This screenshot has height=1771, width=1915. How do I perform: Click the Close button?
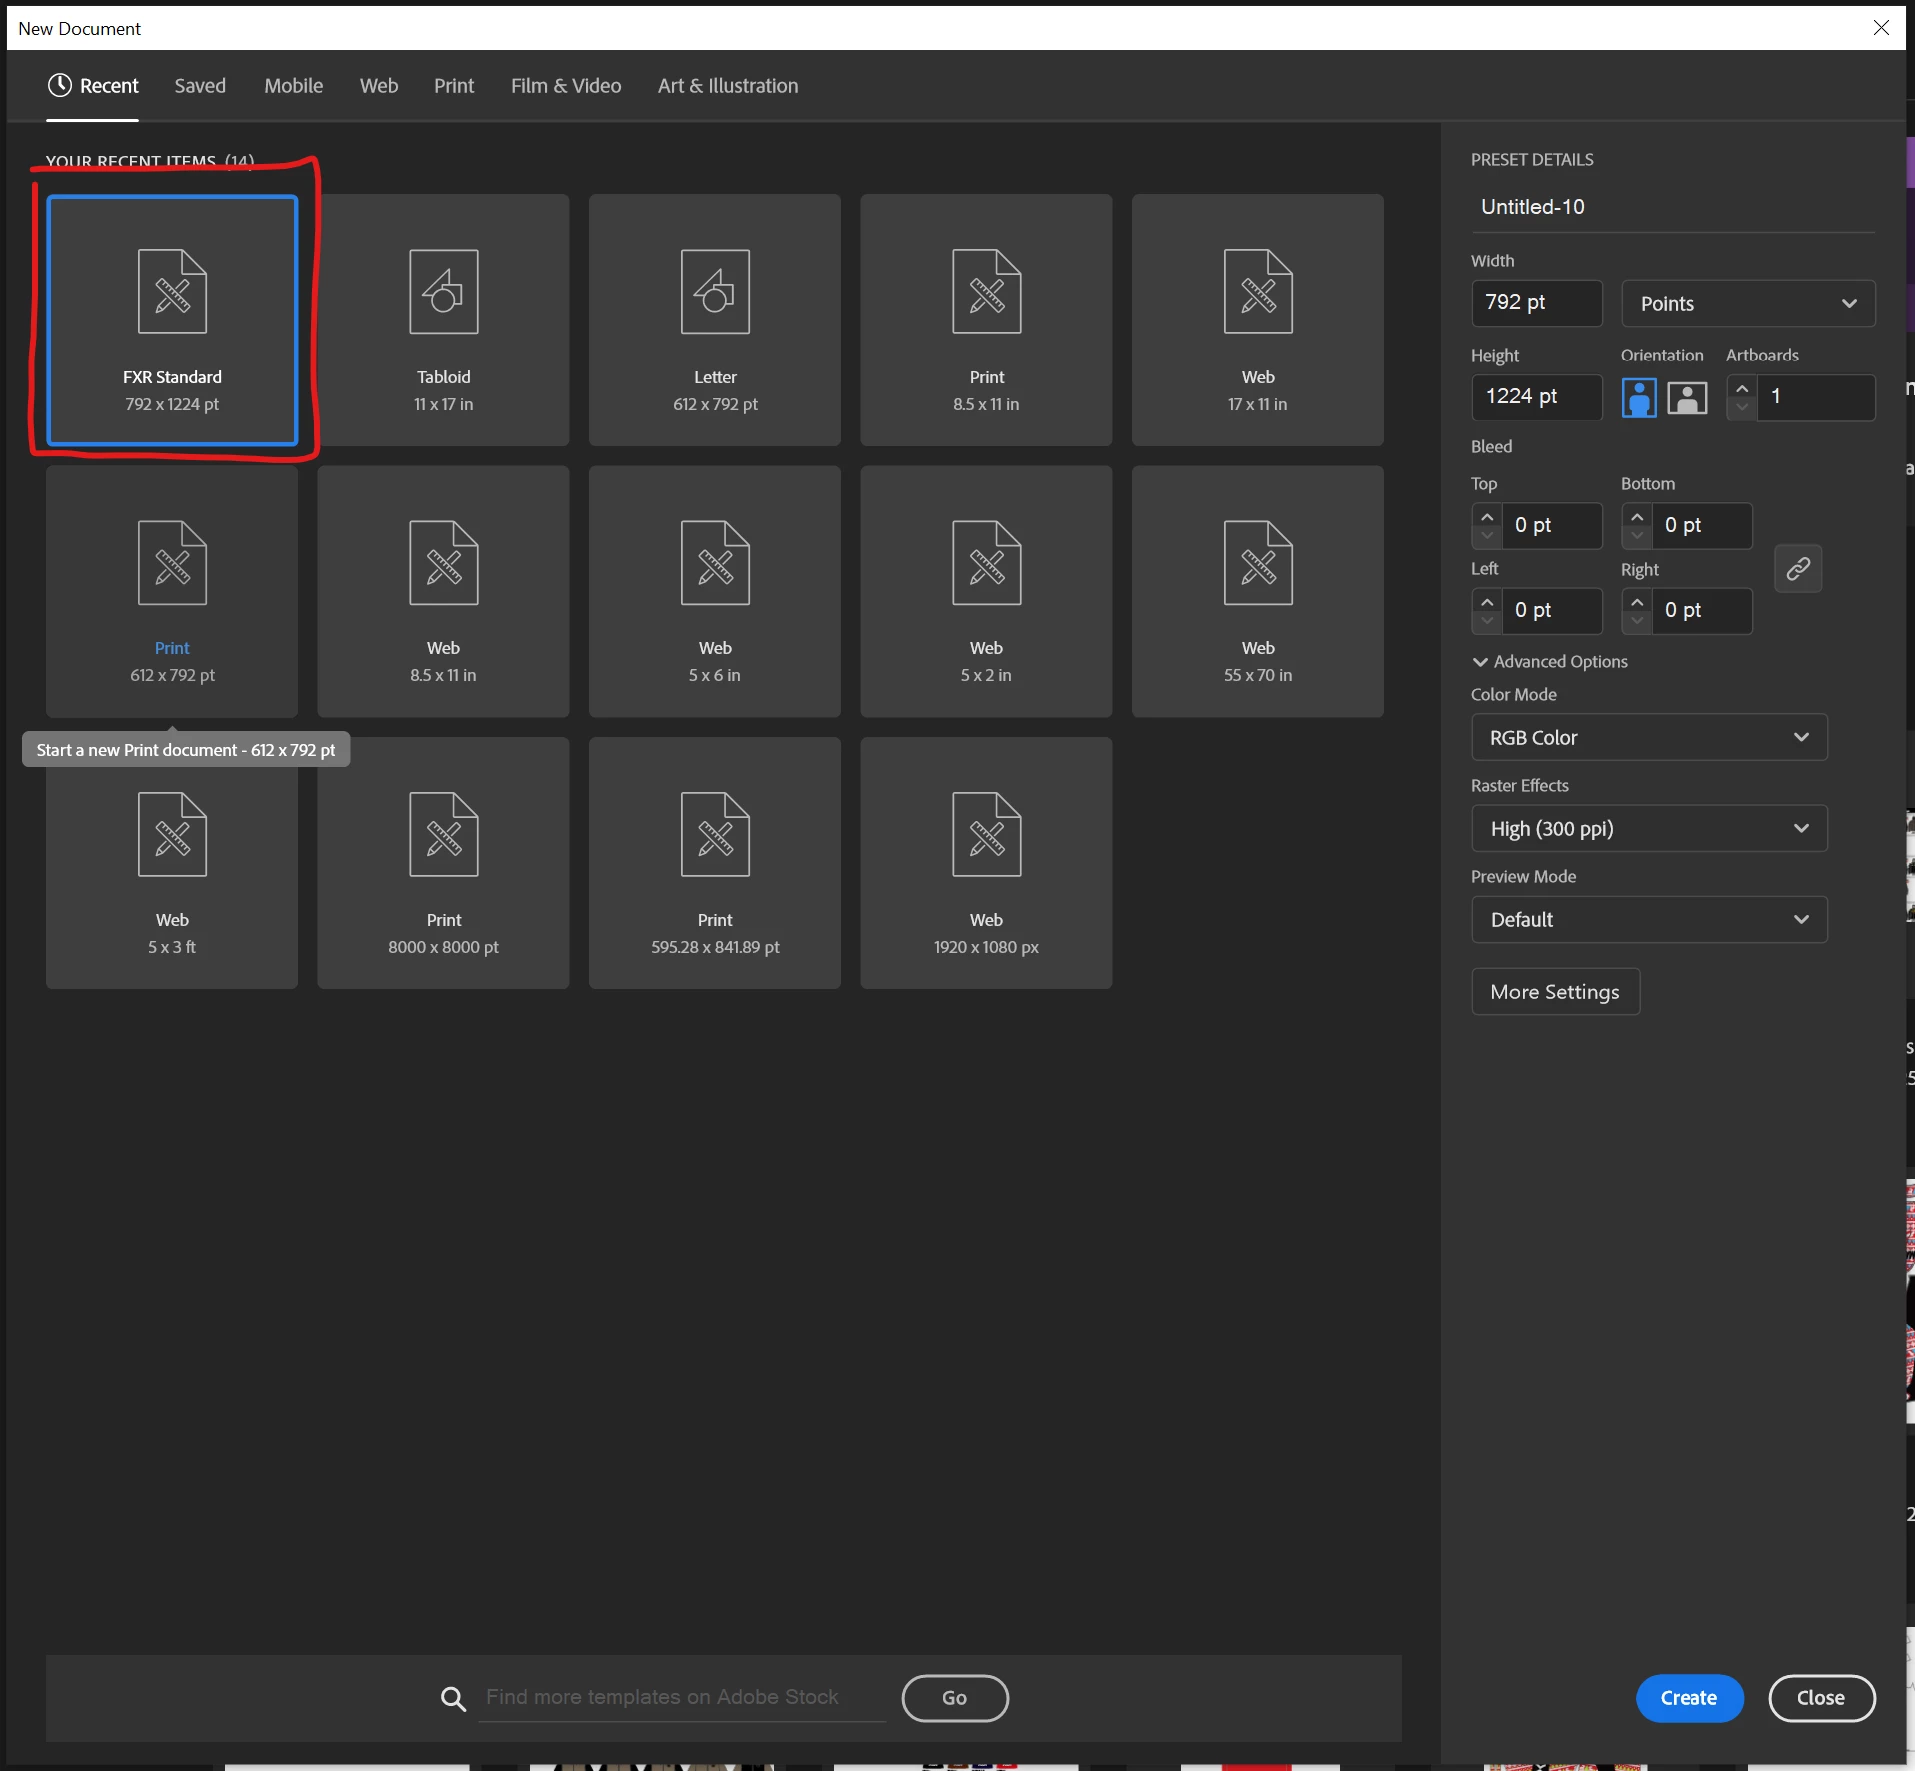(x=1822, y=1698)
